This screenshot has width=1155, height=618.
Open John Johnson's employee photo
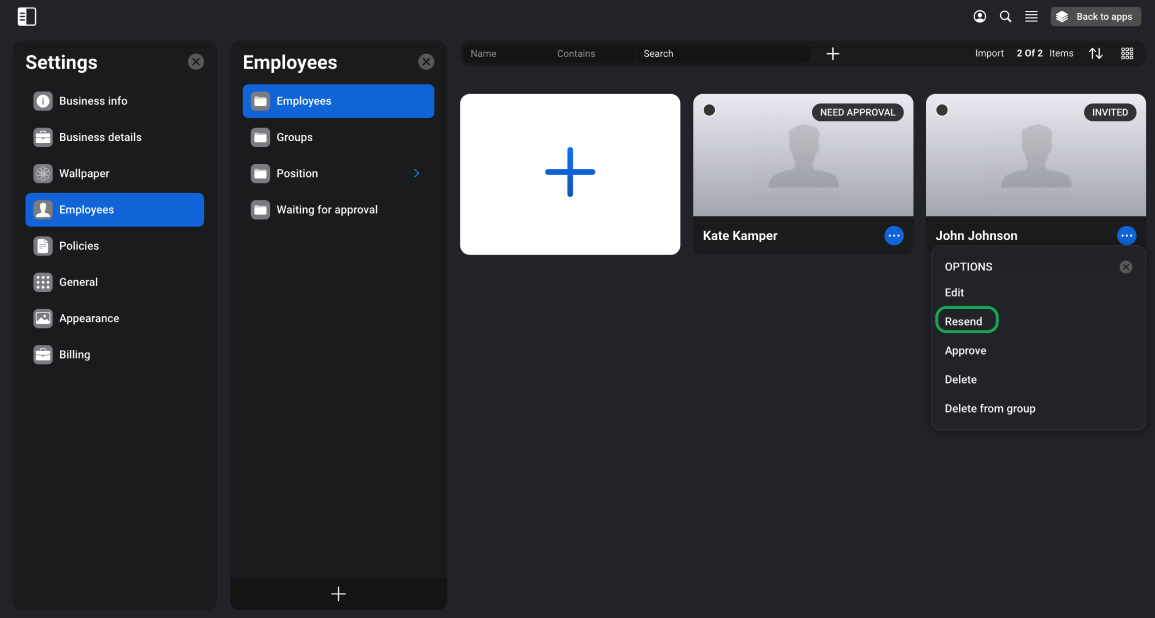1036,155
